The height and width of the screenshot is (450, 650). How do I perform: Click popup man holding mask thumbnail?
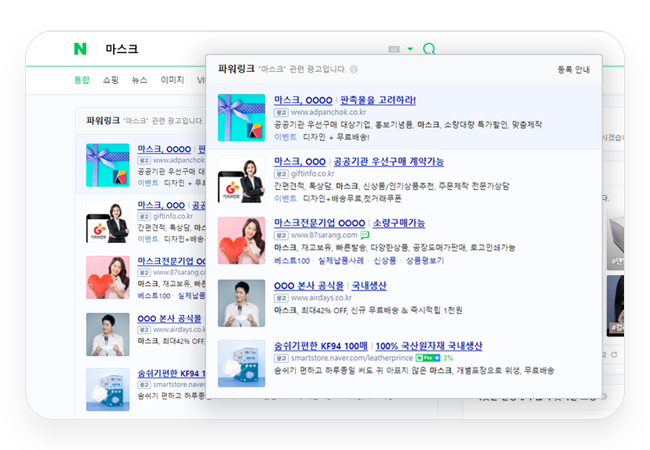tap(242, 303)
